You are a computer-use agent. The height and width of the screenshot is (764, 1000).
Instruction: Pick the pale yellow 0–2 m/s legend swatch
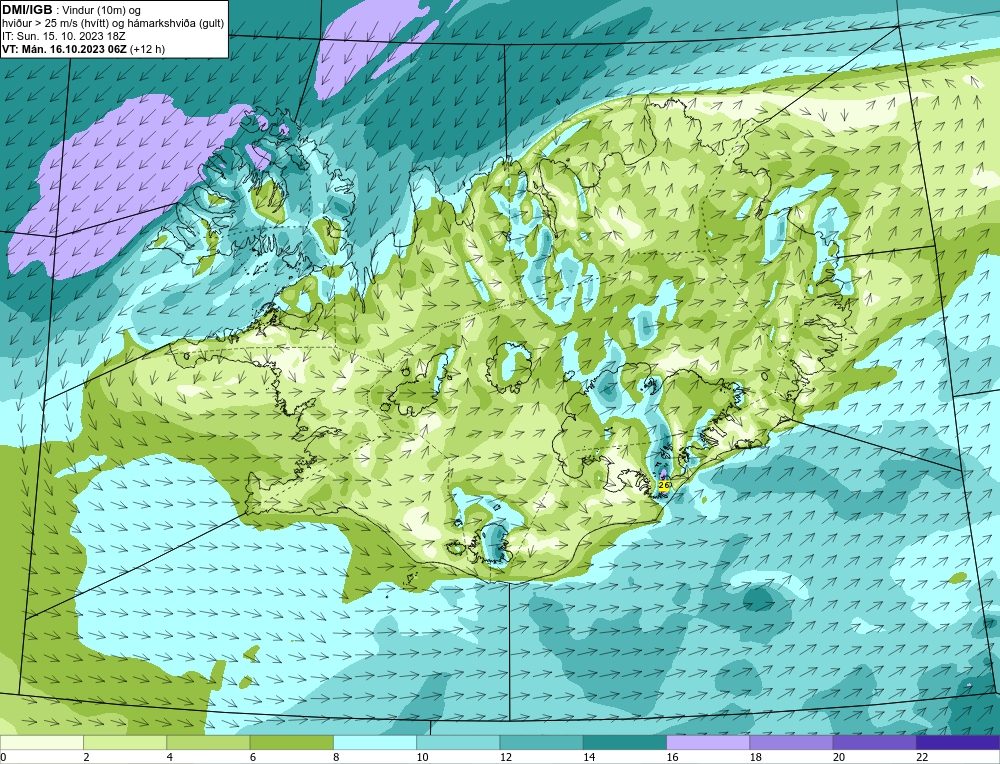coord(41,742)
